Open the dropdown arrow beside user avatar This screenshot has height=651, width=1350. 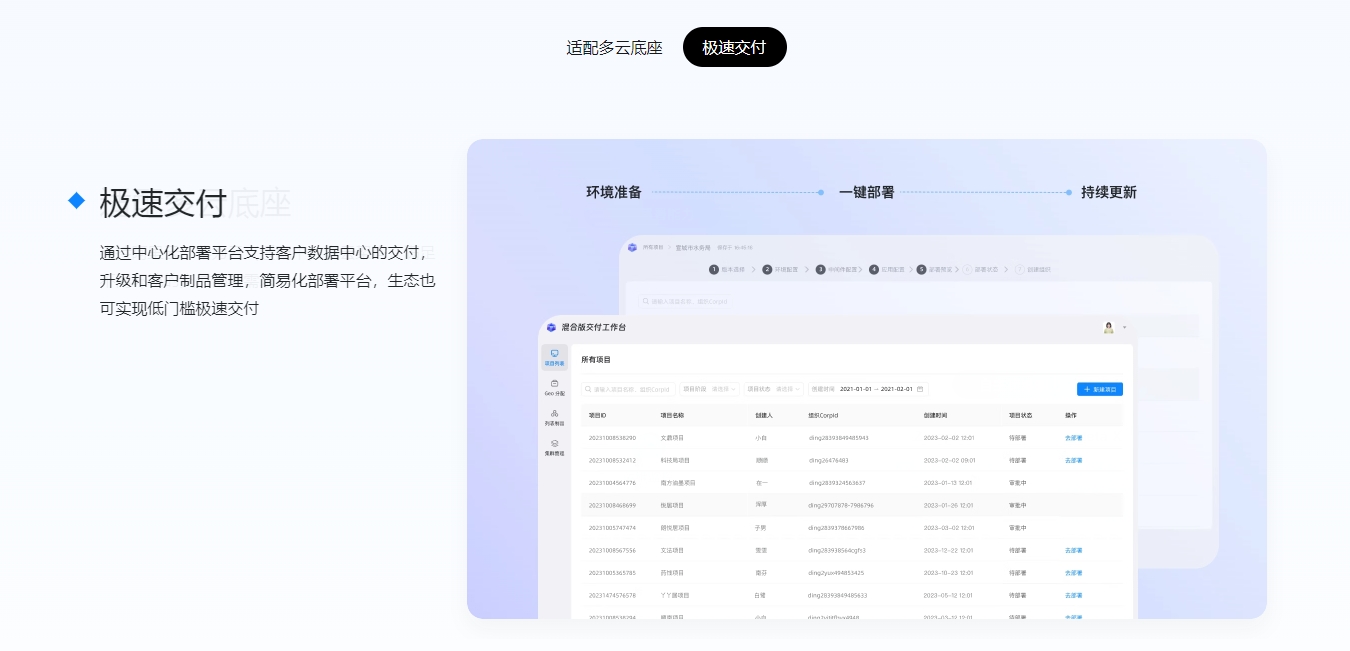[x=1124, y=327]
